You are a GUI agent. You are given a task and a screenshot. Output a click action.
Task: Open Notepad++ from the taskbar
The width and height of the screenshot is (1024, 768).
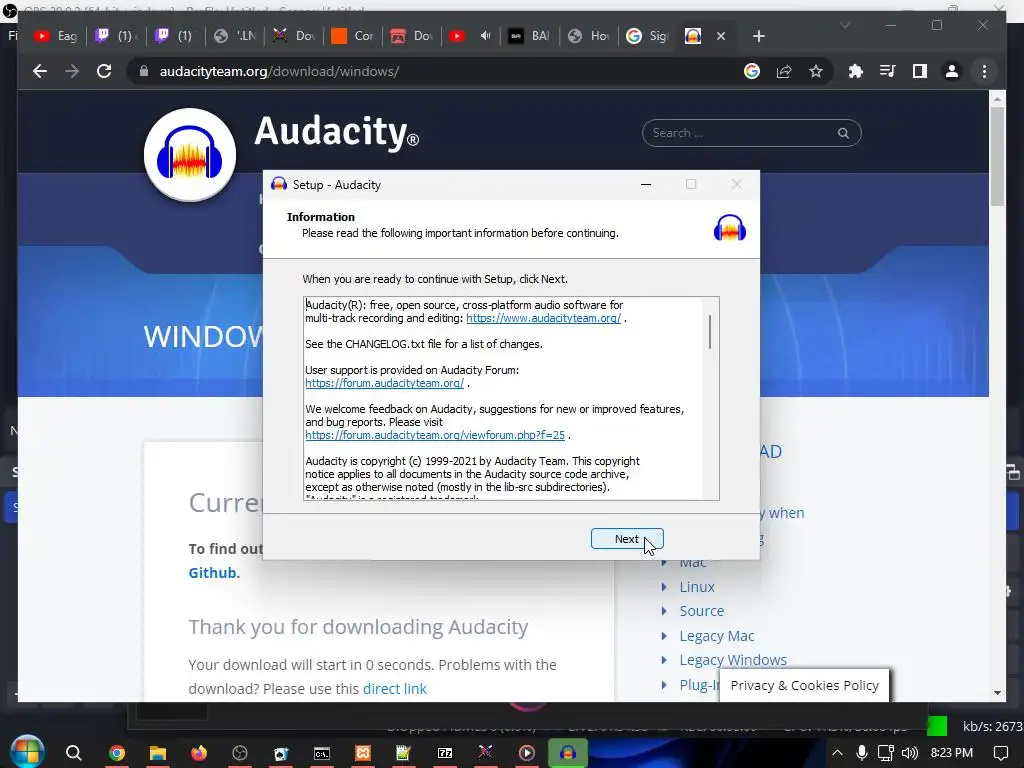click(x=403, y=753)
